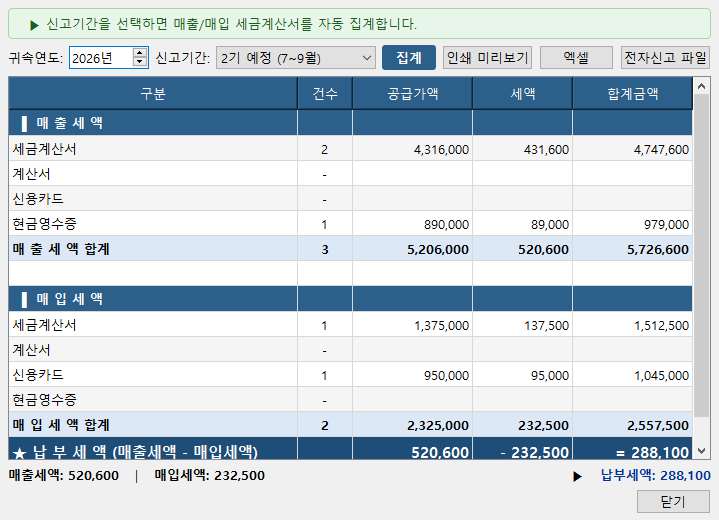Click the 2,557,500 total cell

click(x=632, y=425)
